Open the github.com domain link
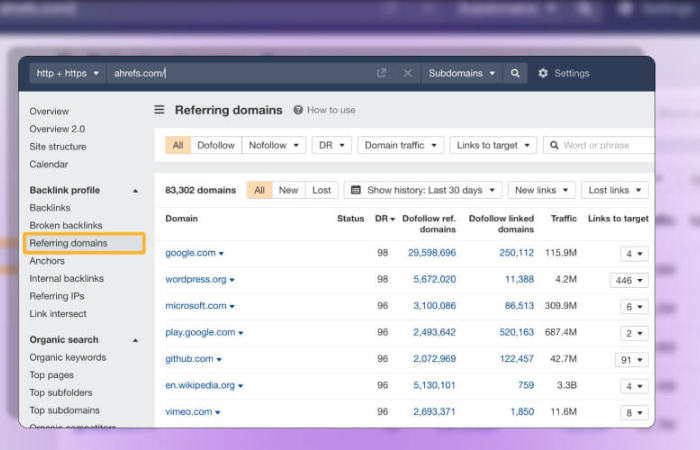Image resolution: width=700 pixels, height=450 pixels. click(189, 359)
